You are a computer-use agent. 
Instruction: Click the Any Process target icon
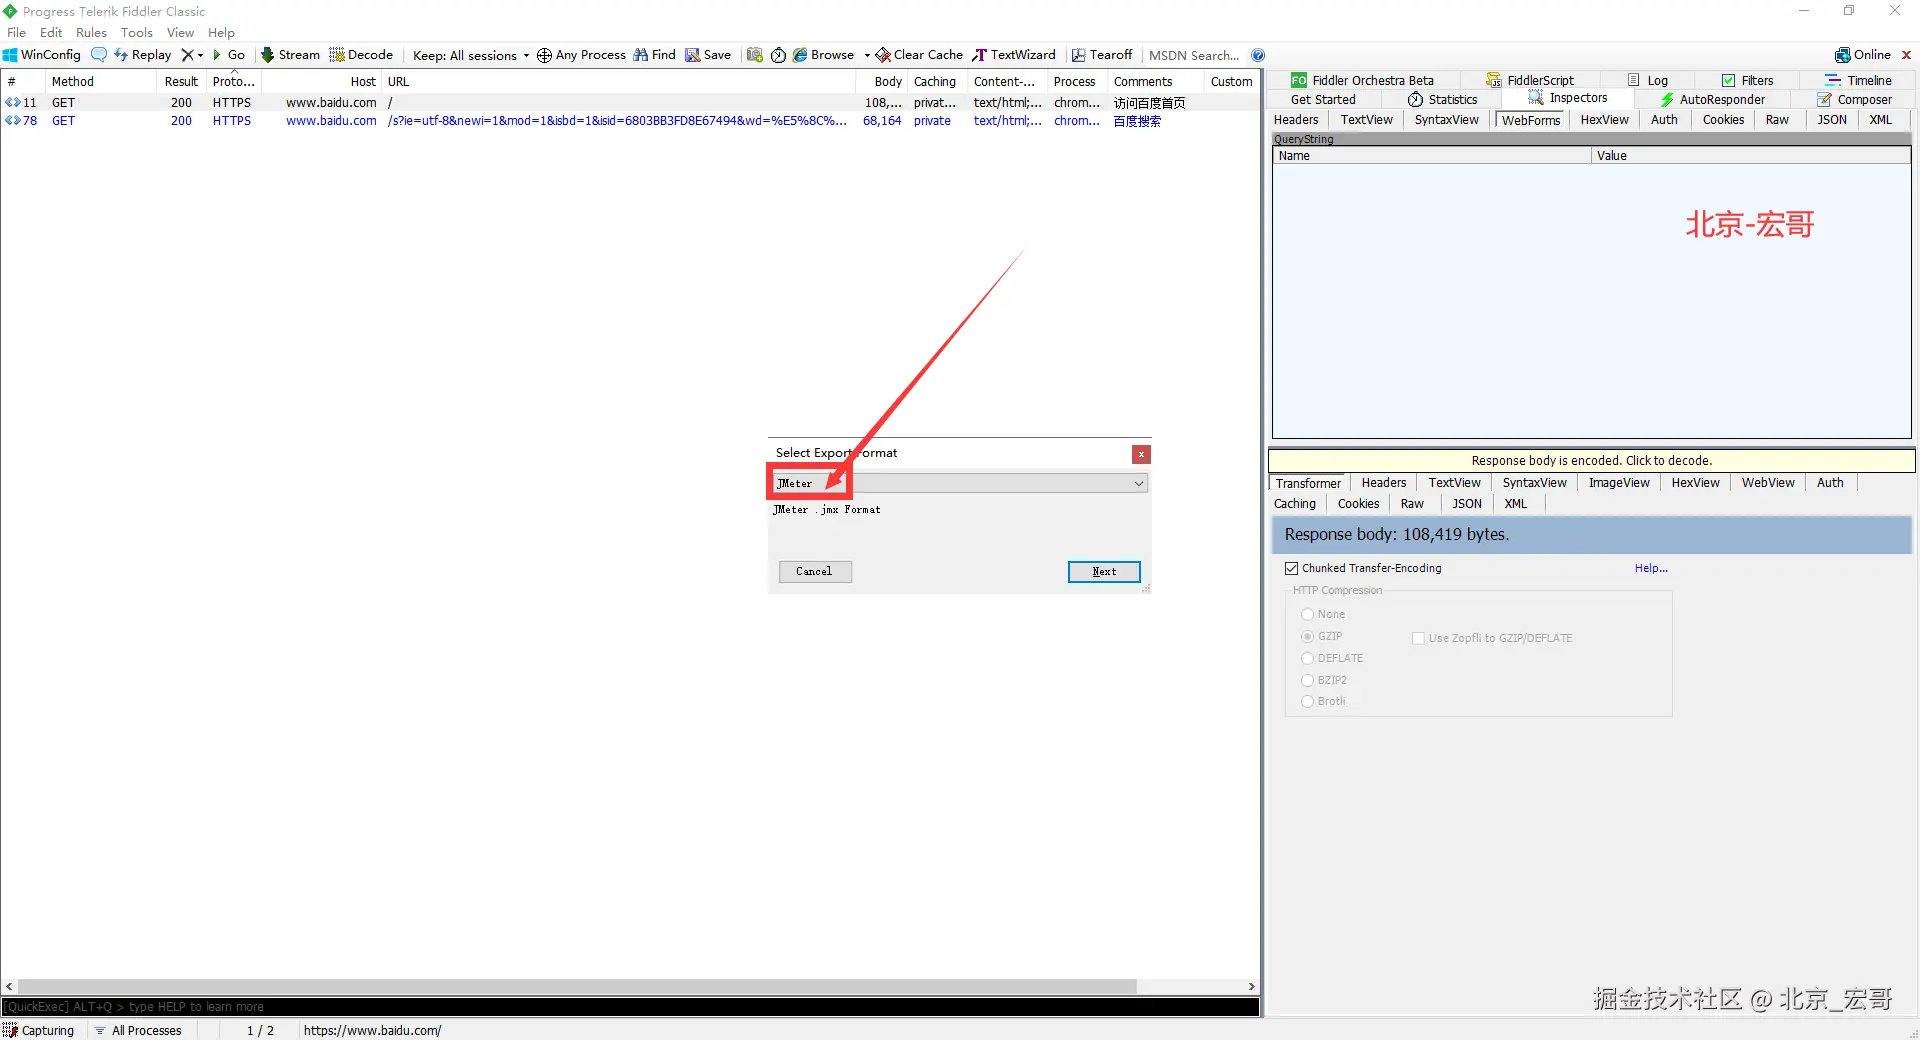(x=544, y=55)
